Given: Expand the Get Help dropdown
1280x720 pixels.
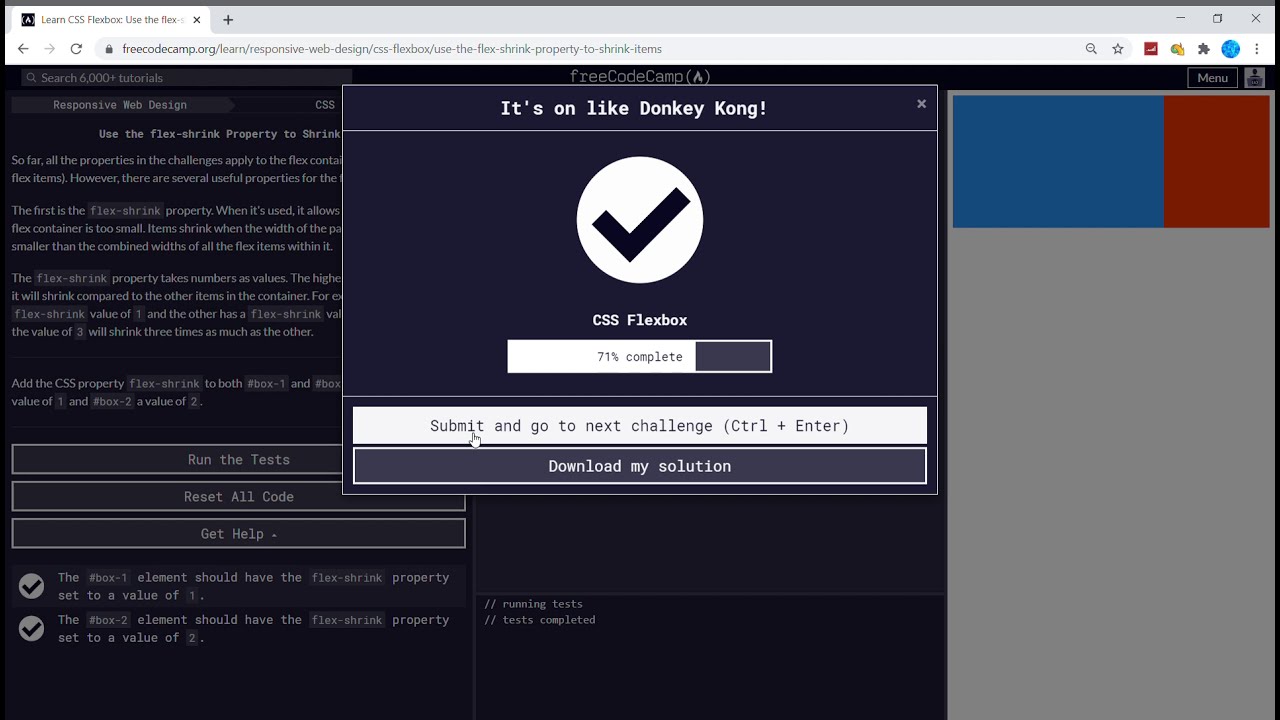Looking at the screenshot, I should pyautogui.click(x=238, y=534).
